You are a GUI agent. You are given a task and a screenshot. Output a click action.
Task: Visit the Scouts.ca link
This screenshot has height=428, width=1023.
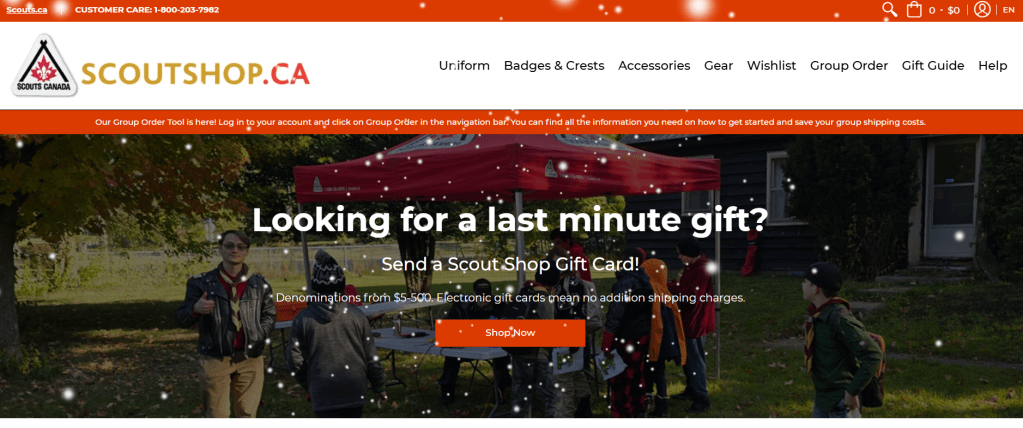[27, 10]
